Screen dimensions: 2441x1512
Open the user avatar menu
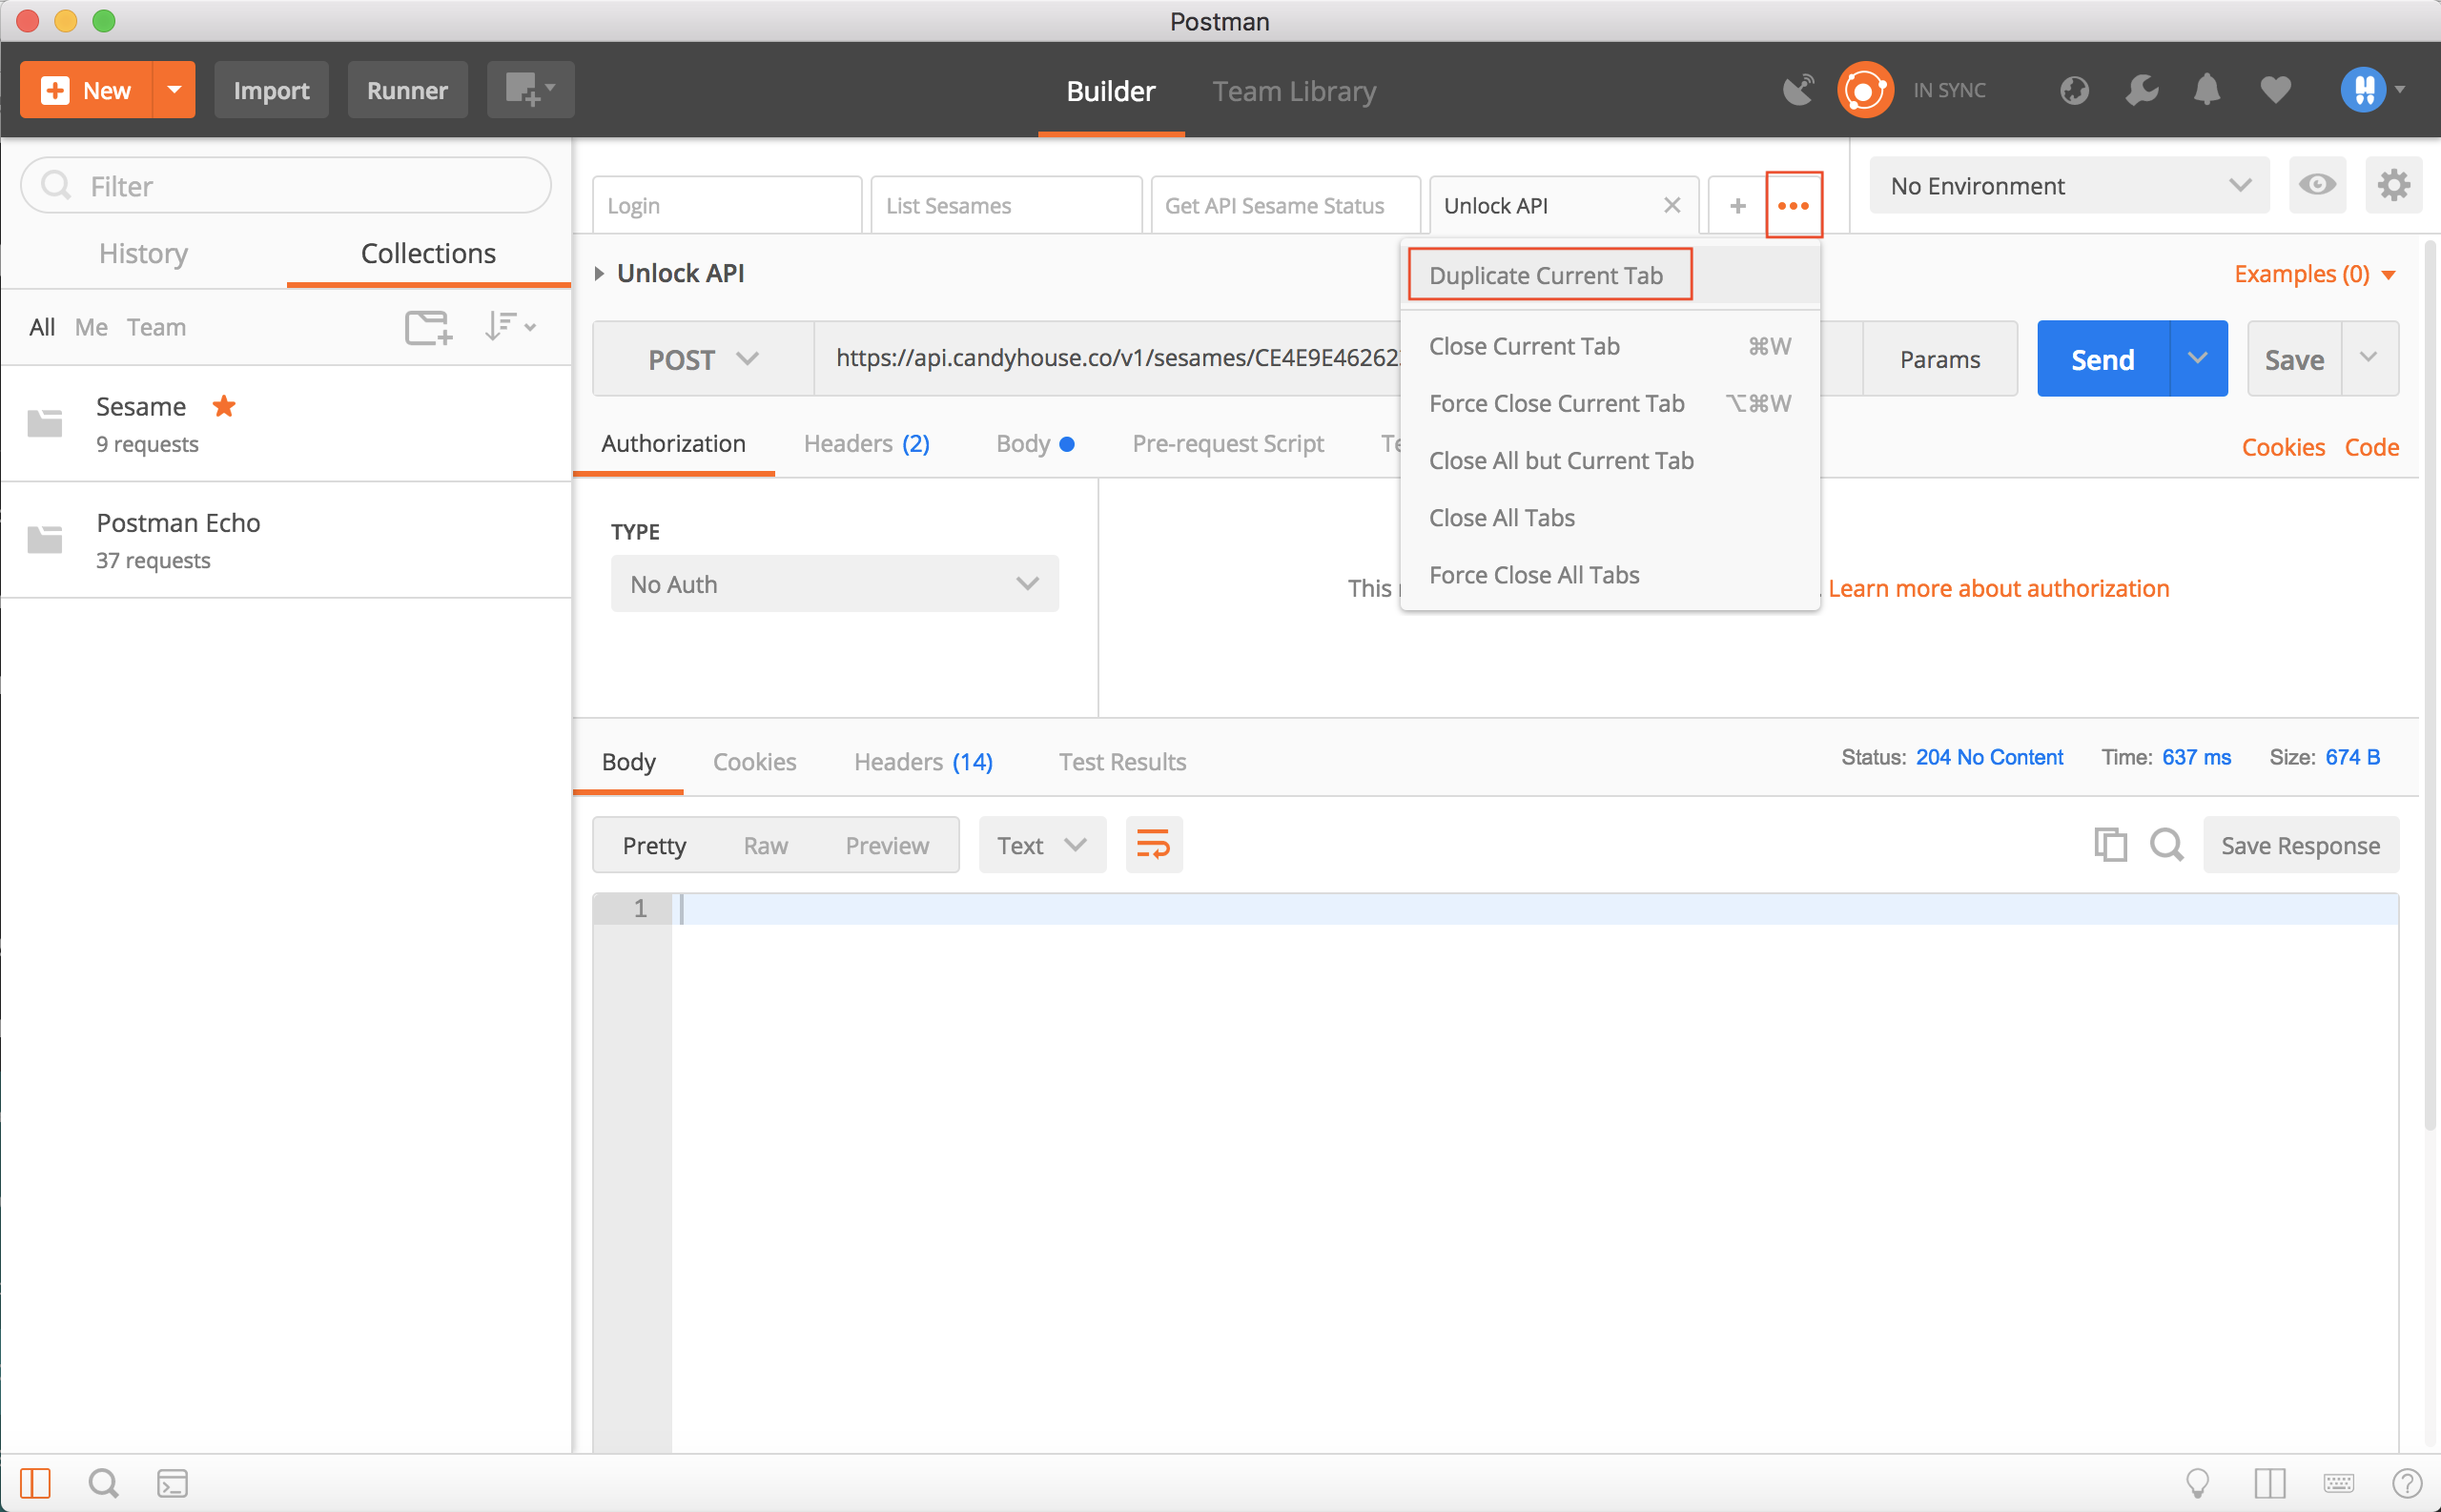pos(2373,90)
